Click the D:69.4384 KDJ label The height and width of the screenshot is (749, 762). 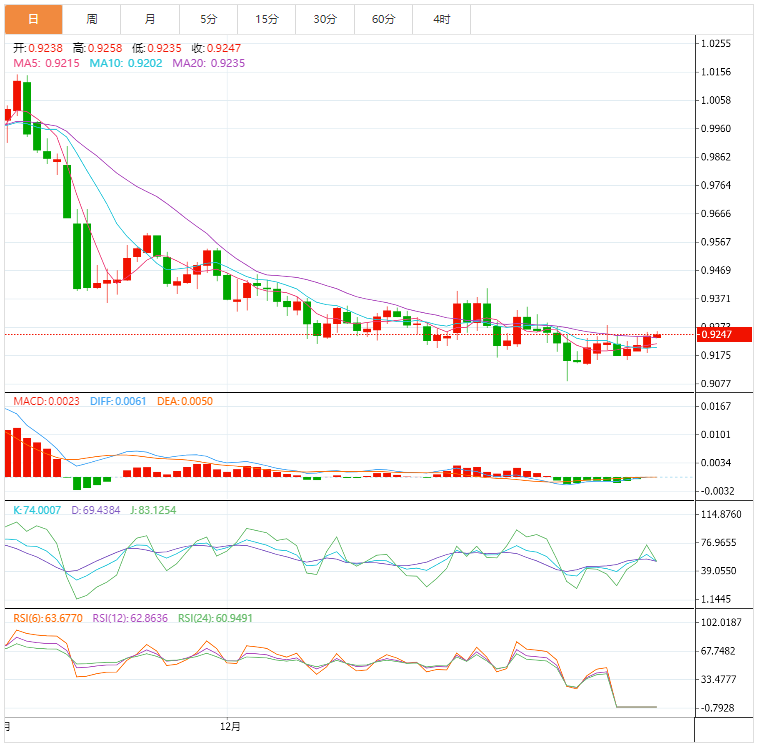click(96, 510)
